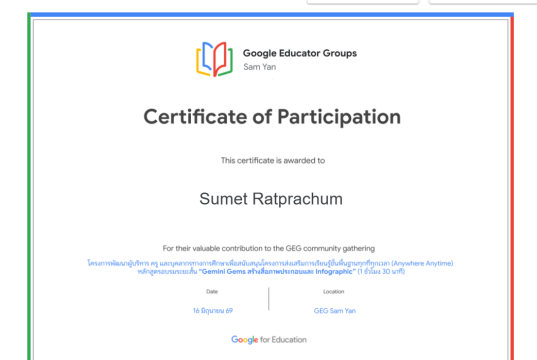Click the location value 'GEG Sam Yan'
Screen dimensions: 537x360
point(335,311)
